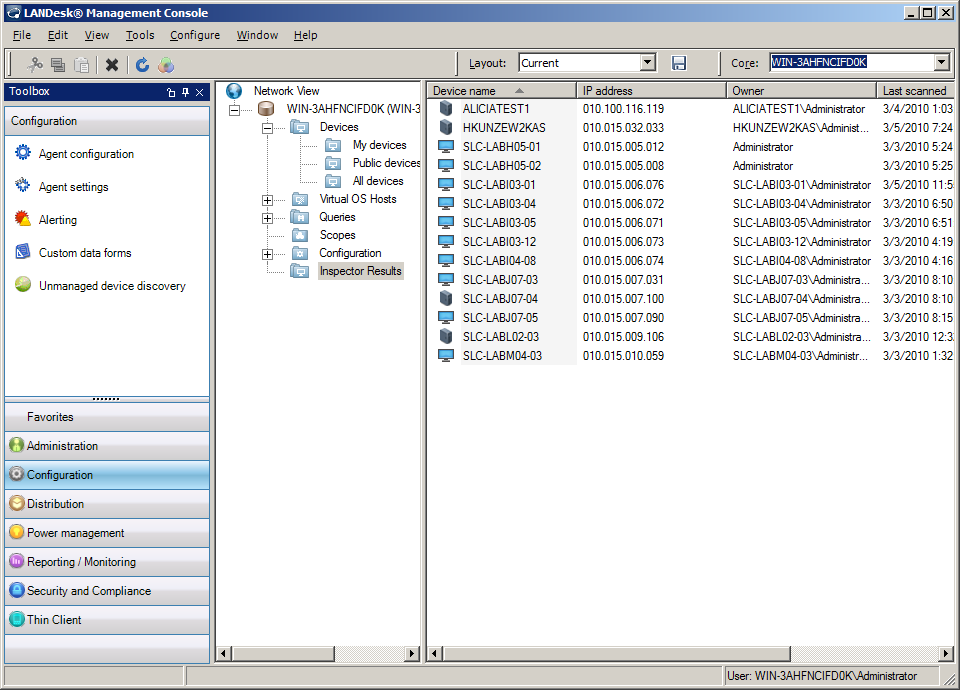Click the Inspector Results folder icon
Viewport: 960px width, 690px height.
[x=299, y=271]
